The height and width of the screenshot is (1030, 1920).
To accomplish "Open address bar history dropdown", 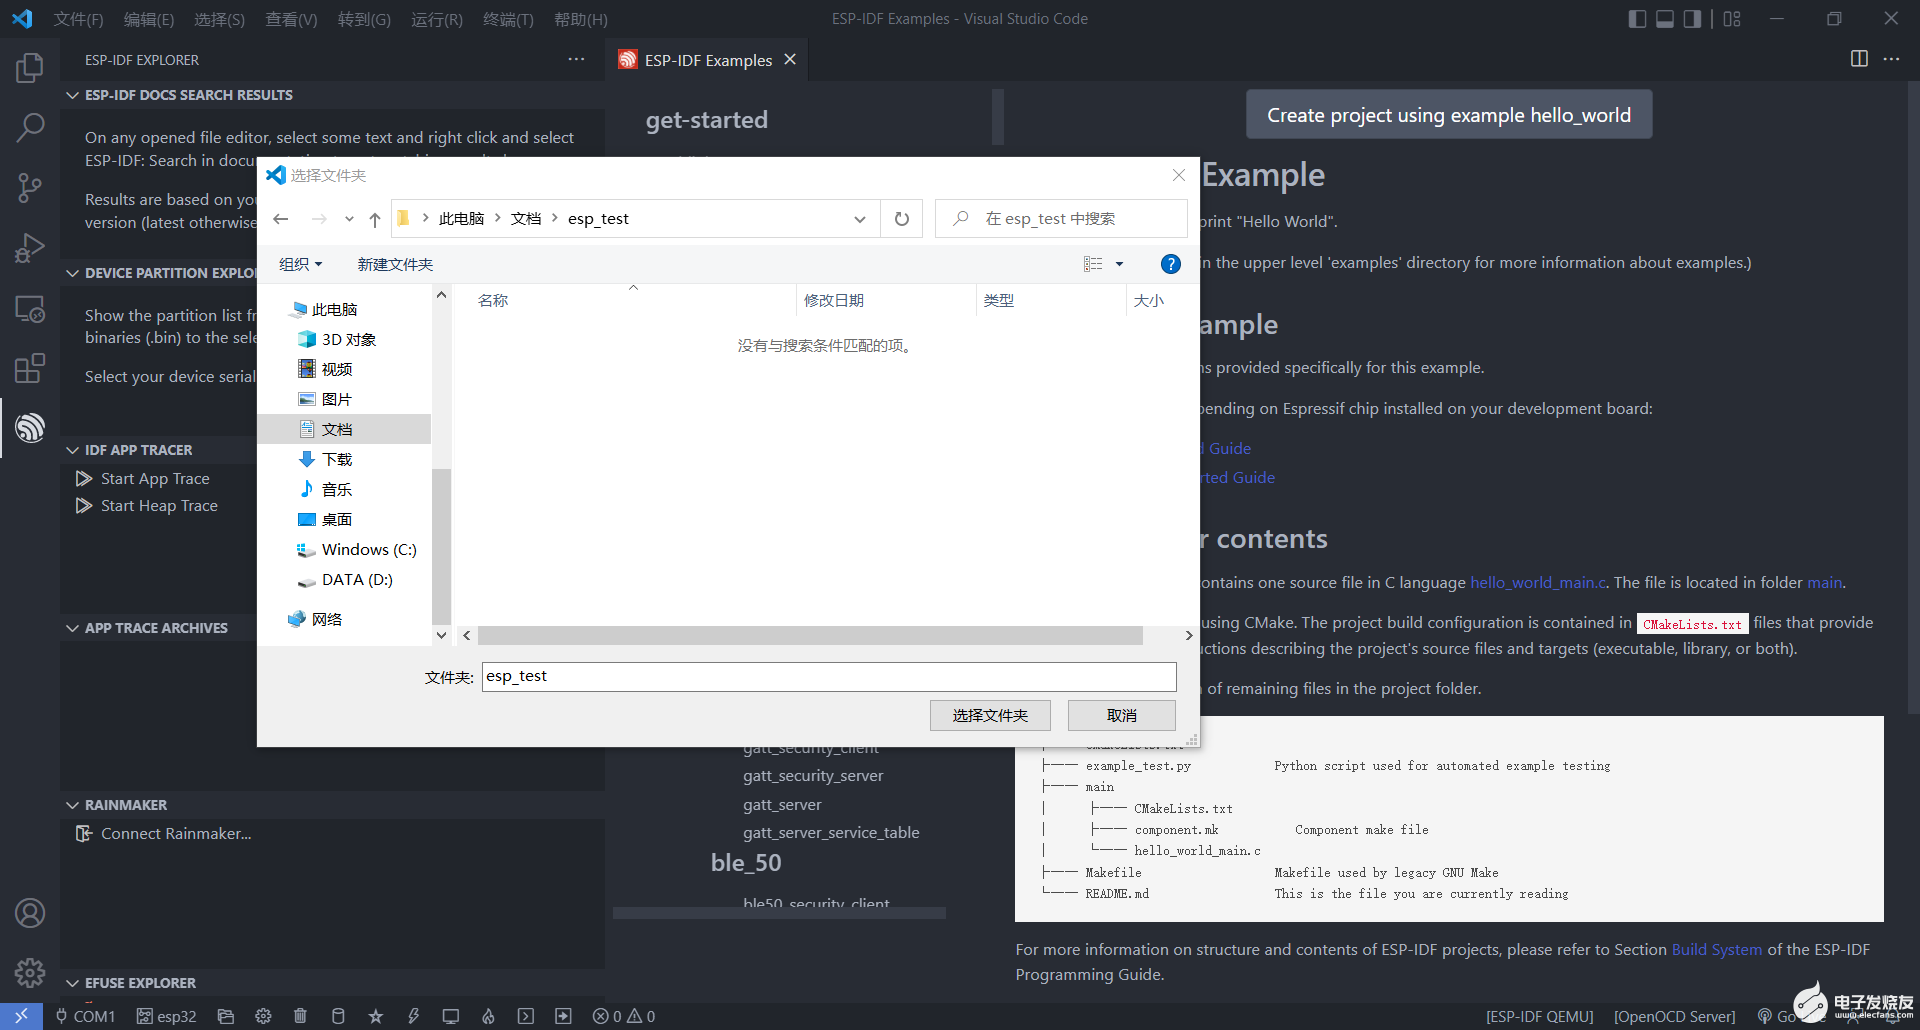I will click(x=860, y=219).
